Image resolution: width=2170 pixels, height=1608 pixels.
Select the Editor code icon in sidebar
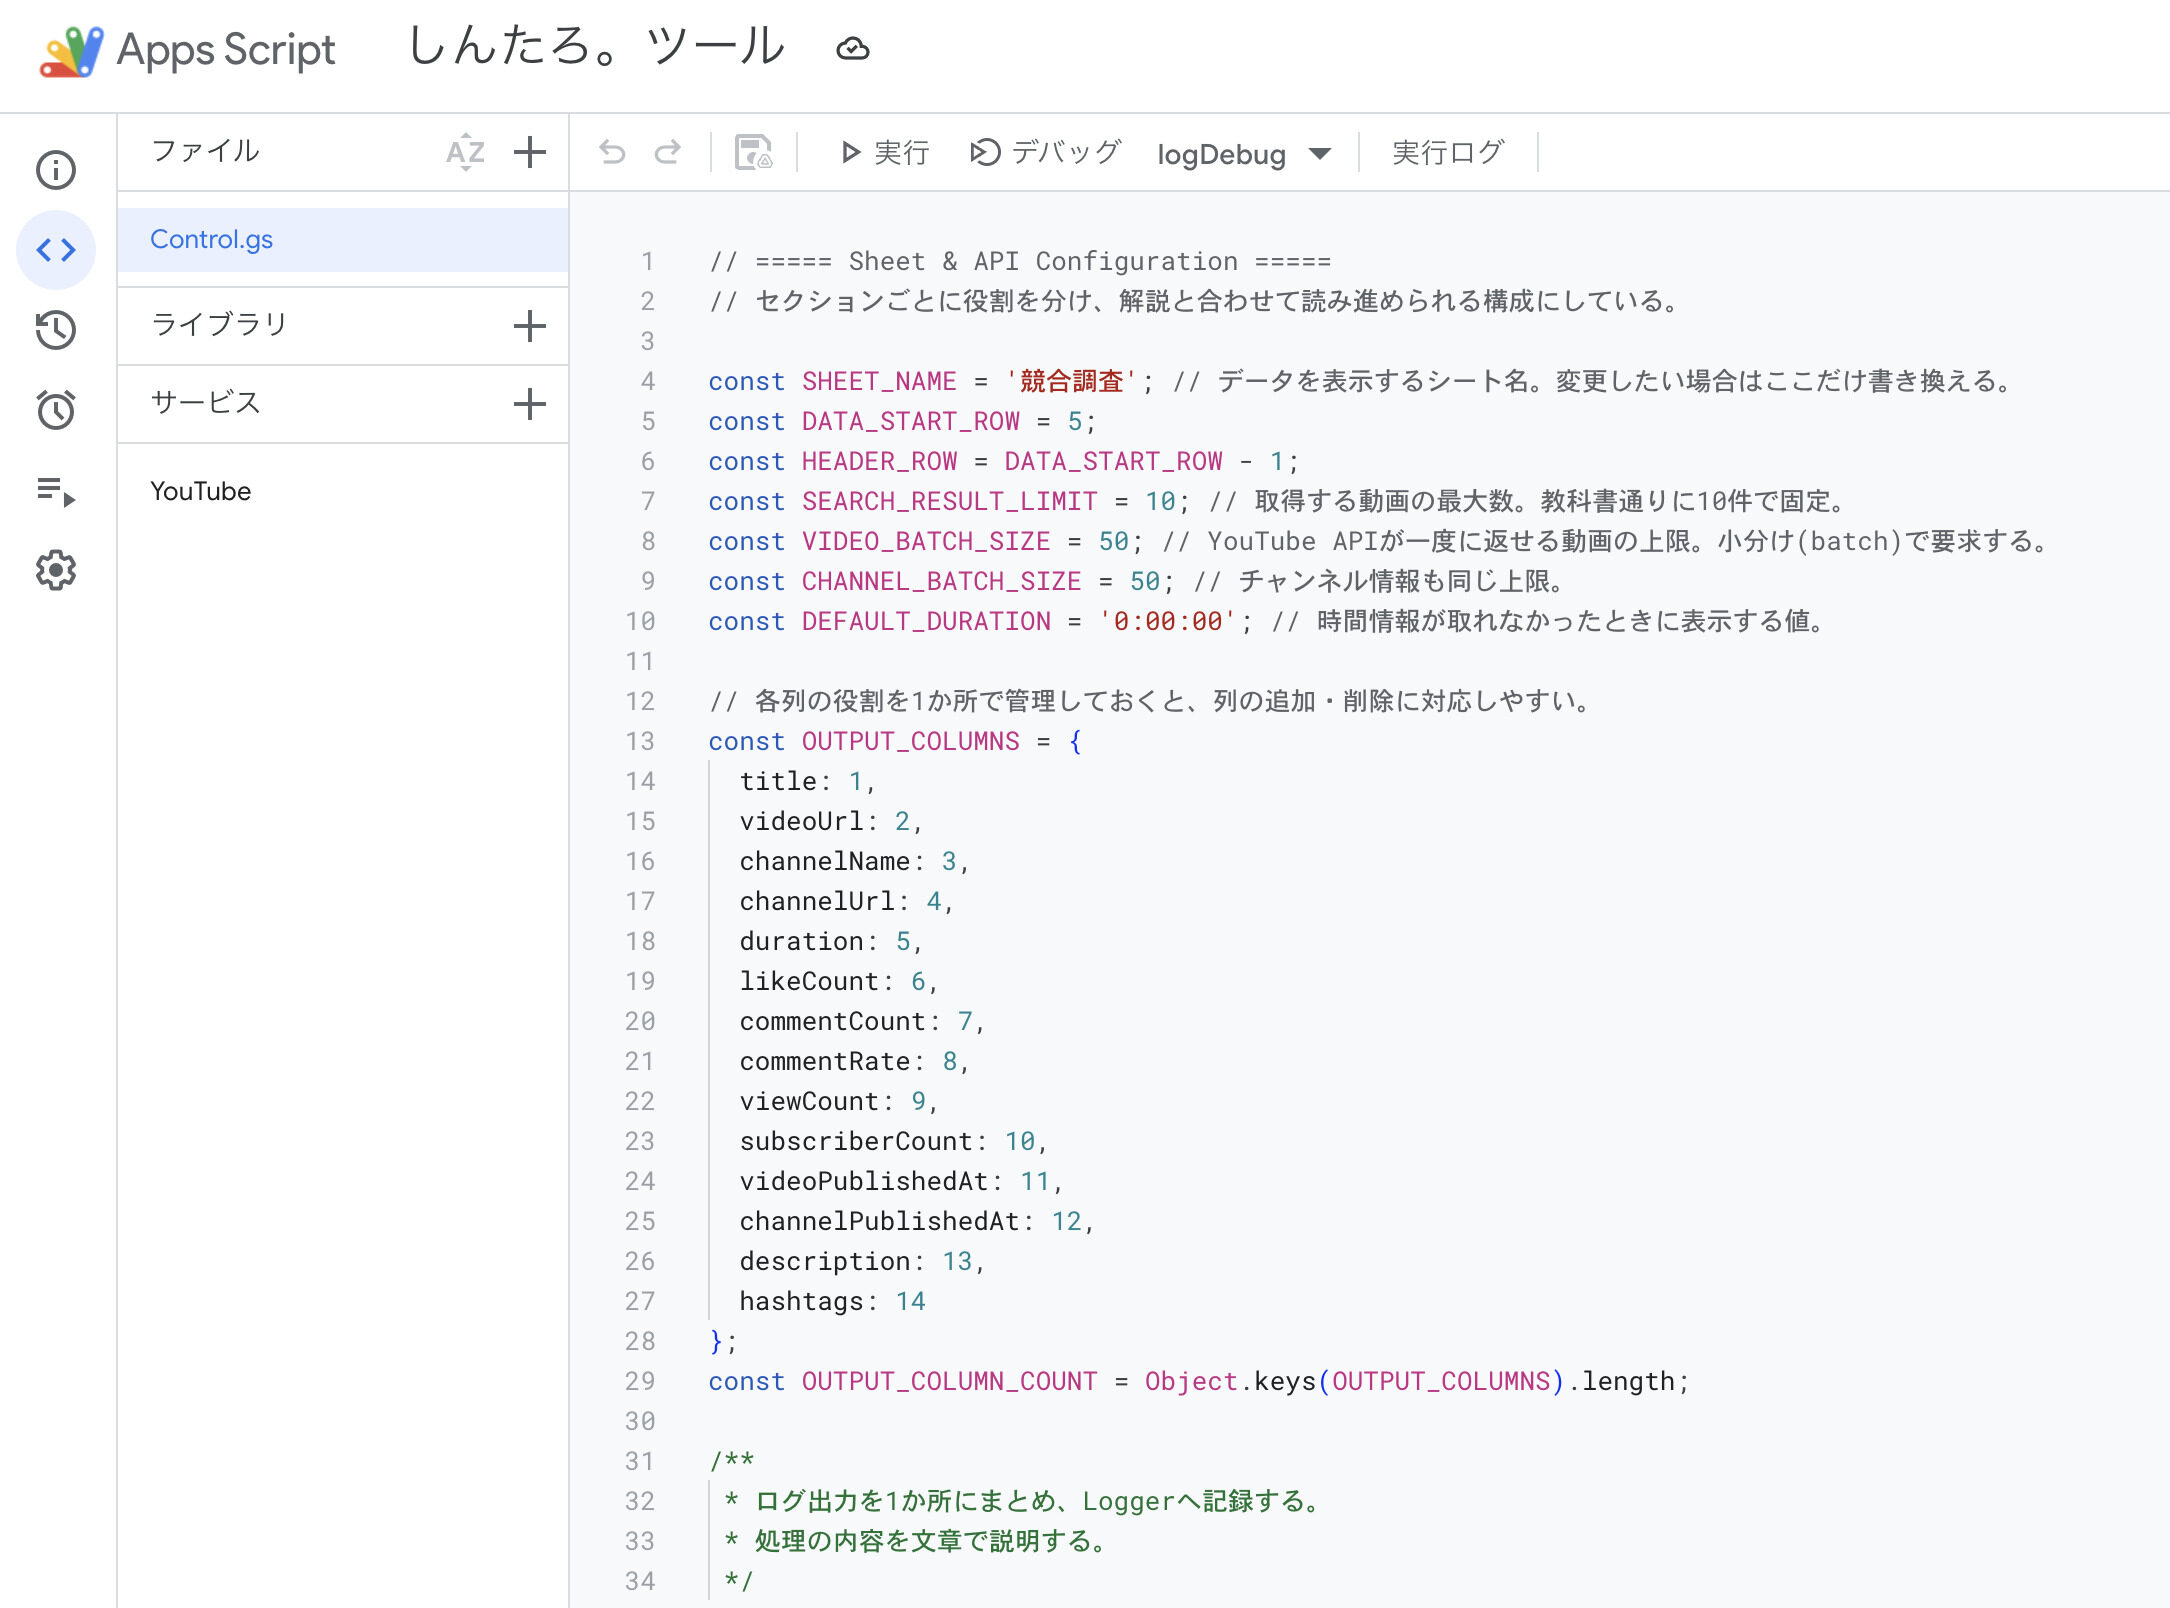tap(56, 250)
